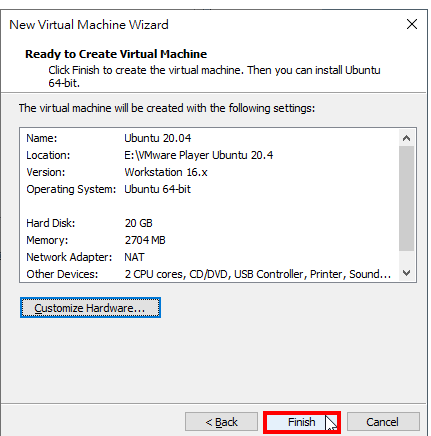This screenshot has width=431, height=436.
Task: Select the Network Adapter NAT row
Action: [x=209, y=257]
